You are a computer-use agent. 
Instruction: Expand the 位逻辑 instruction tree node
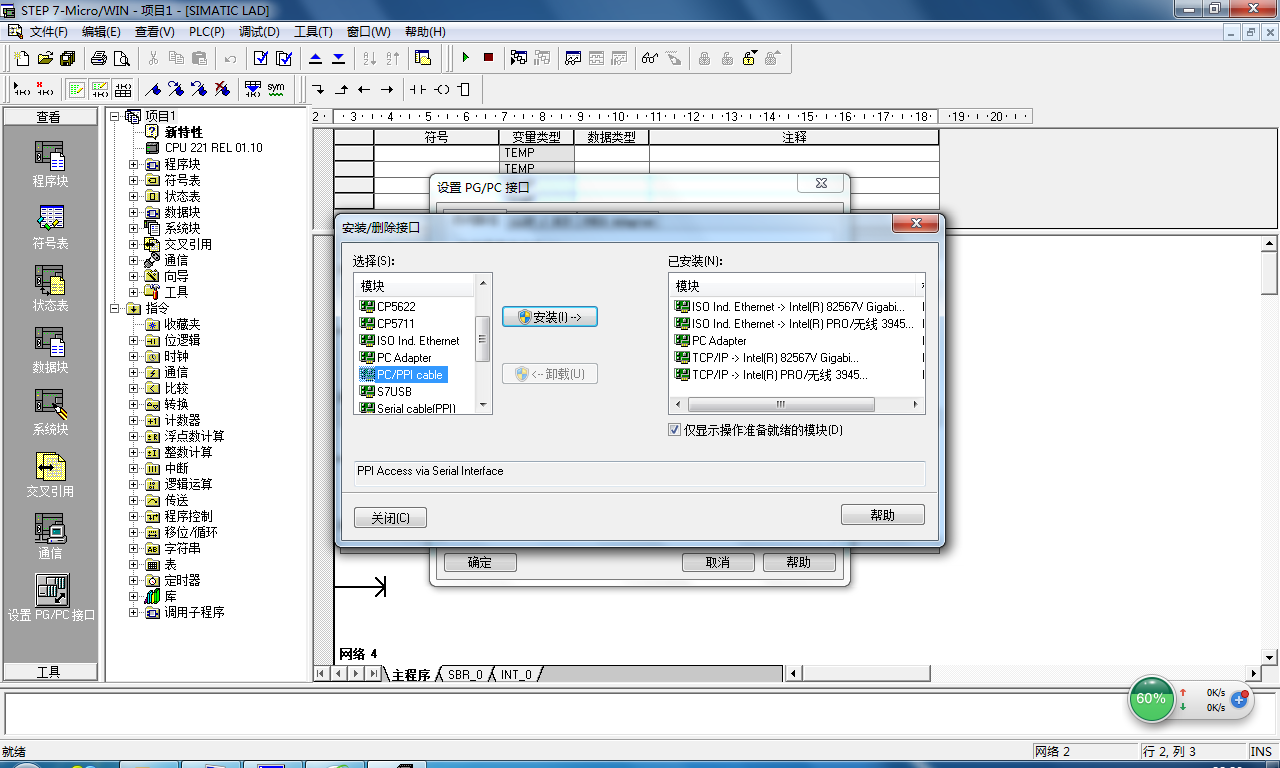[x=134, y=340]
